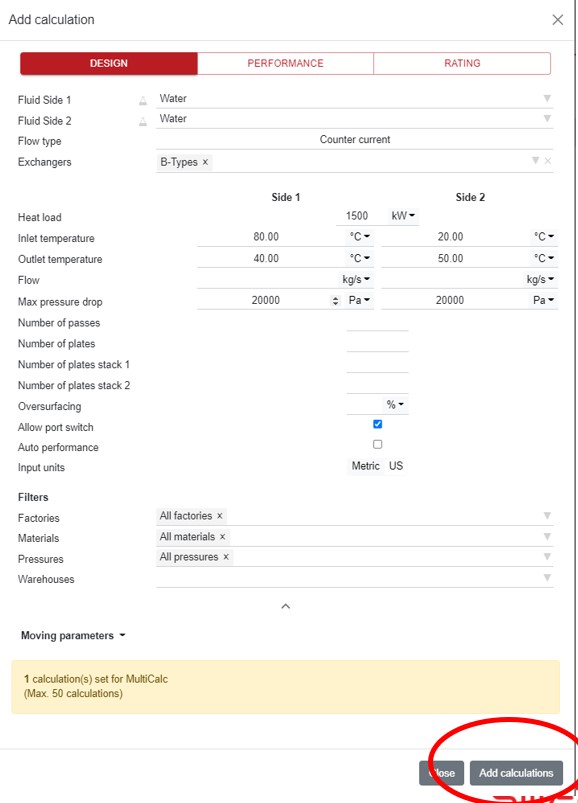578x803 pixels.
Task: Remove the All factories filter tag
Action: click(221, 518)
